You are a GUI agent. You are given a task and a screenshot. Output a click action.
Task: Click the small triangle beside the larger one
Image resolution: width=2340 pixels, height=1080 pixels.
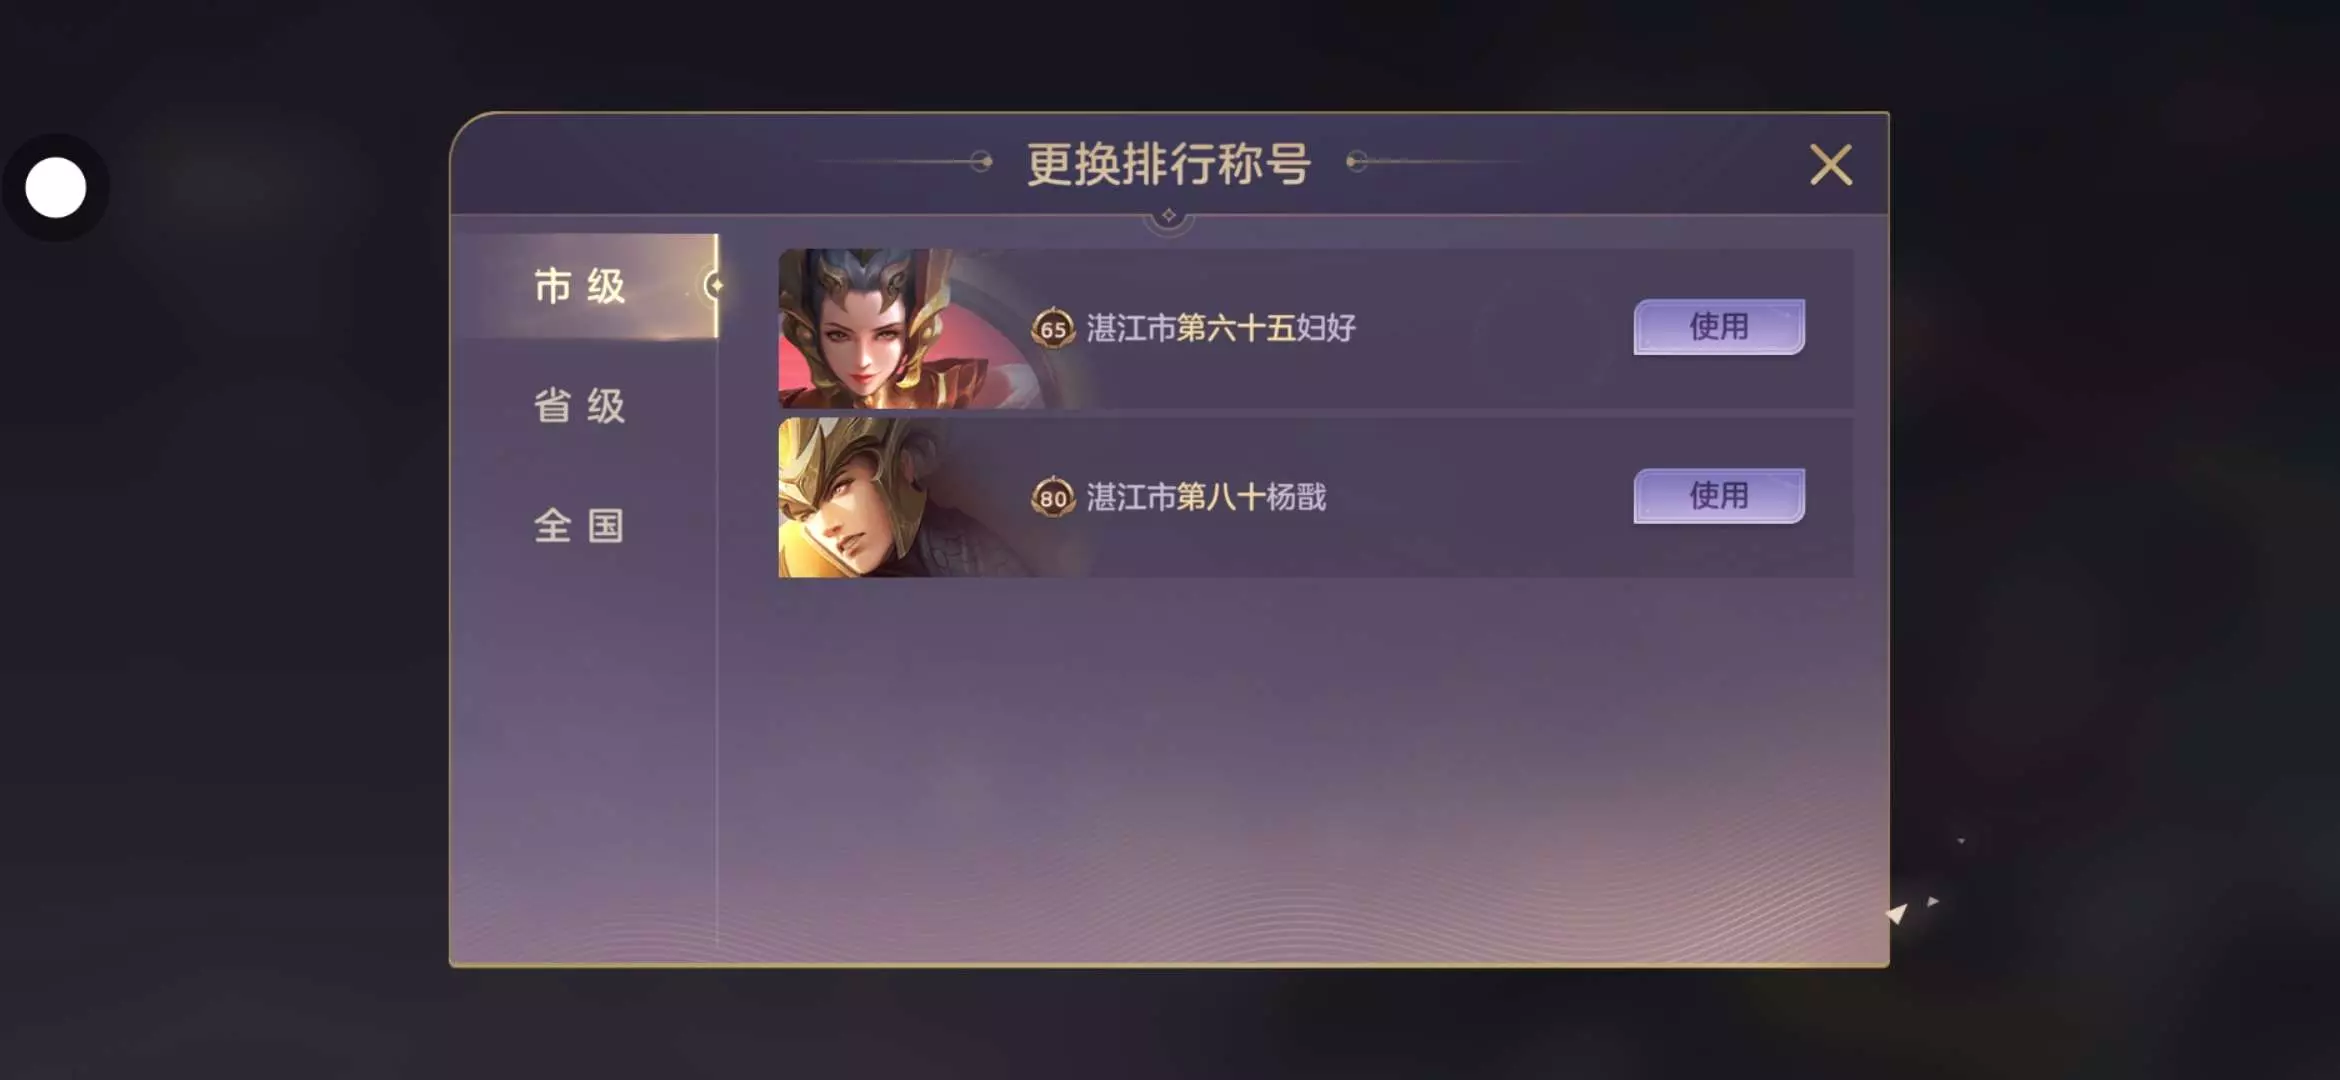tap(1933, 901)
